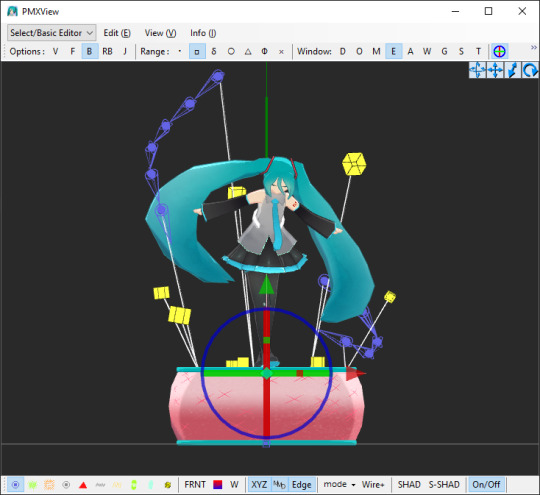
Task: Click the red-blue gradient color swatch
Action: (x=218, y=485)
